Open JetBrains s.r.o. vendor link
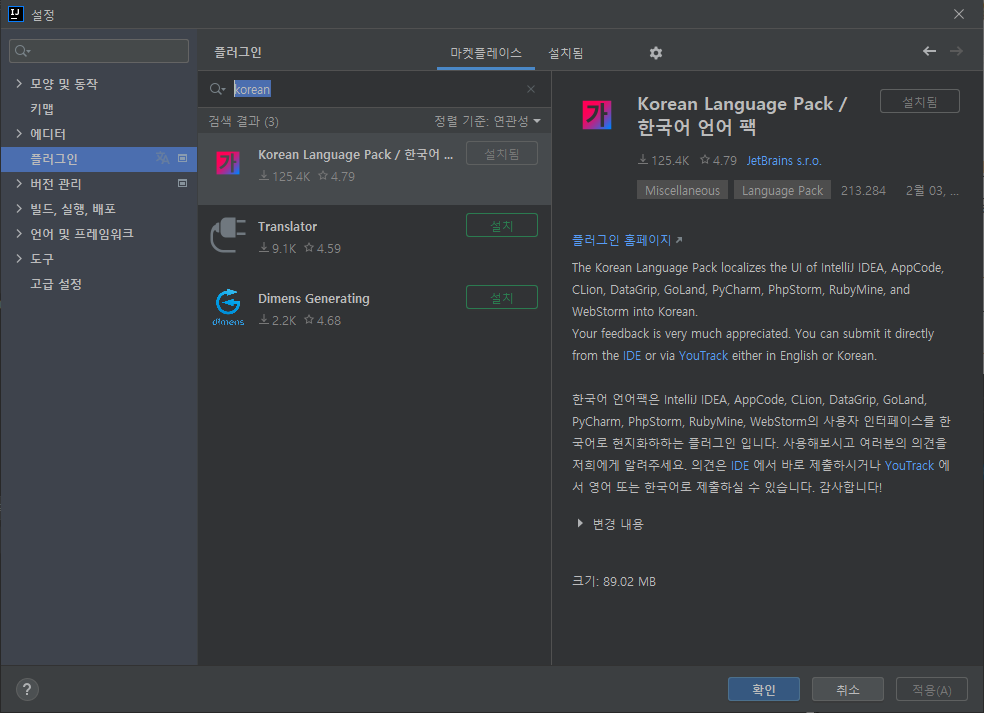Viewport: 984px width, 713px height. click(784, 161)
